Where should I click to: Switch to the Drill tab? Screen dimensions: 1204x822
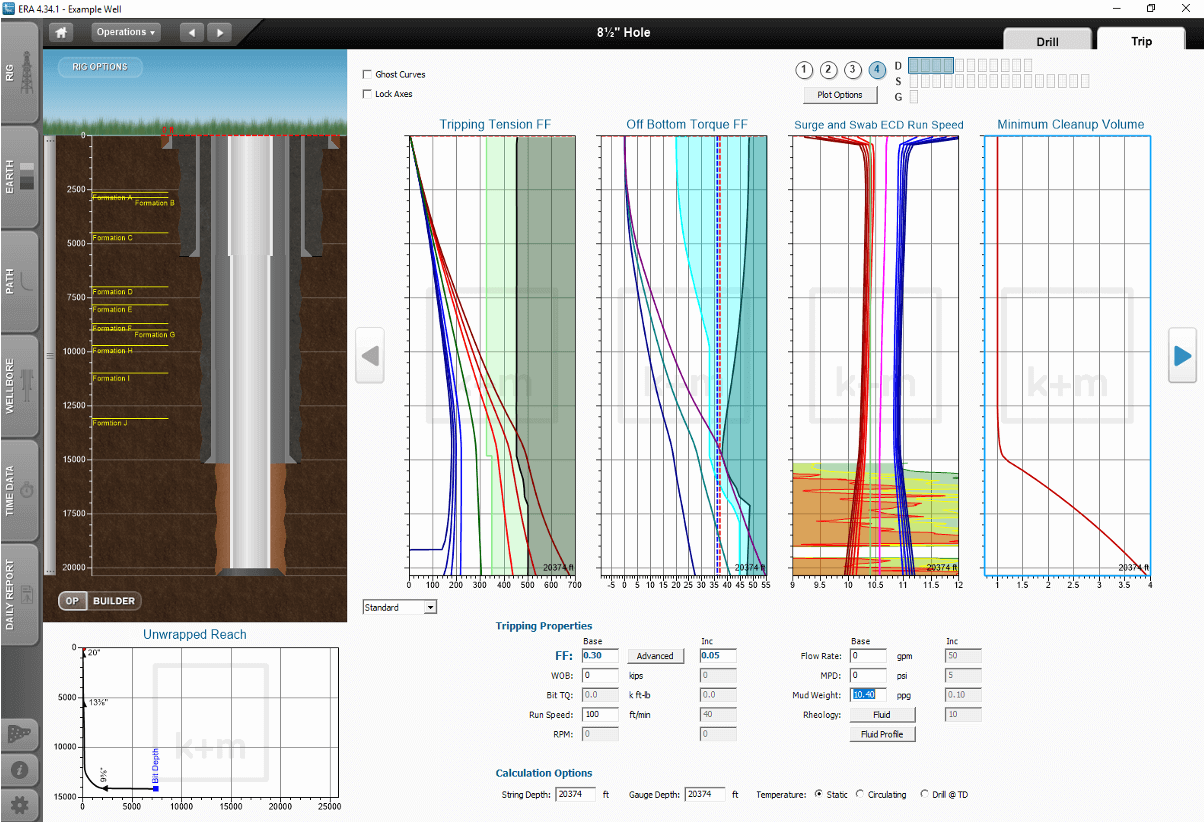tap(1048, 41)
